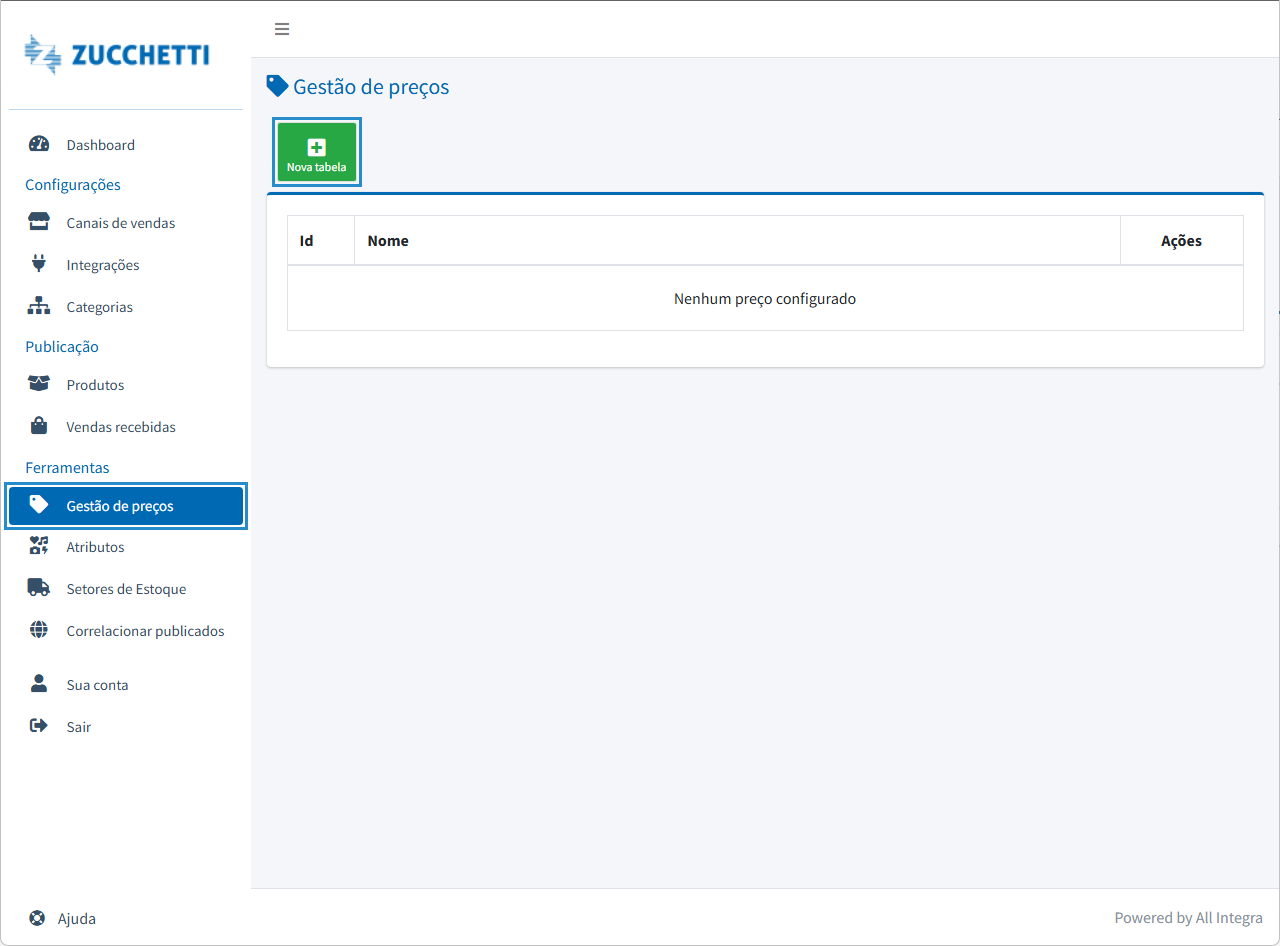Click the Setores de Estoque truck icon
This screenshot has height=946, width=1280.
[x=39, y=588]
